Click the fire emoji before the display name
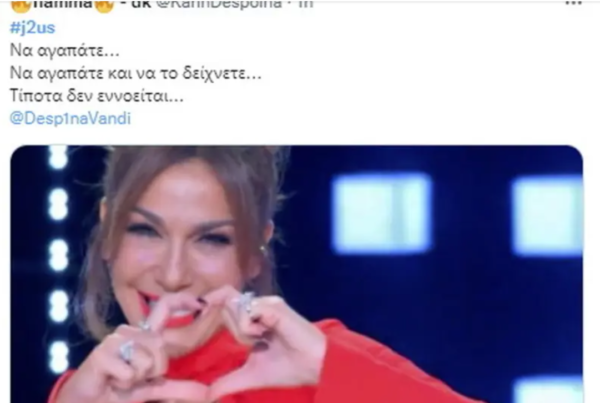 coord(20,6)
